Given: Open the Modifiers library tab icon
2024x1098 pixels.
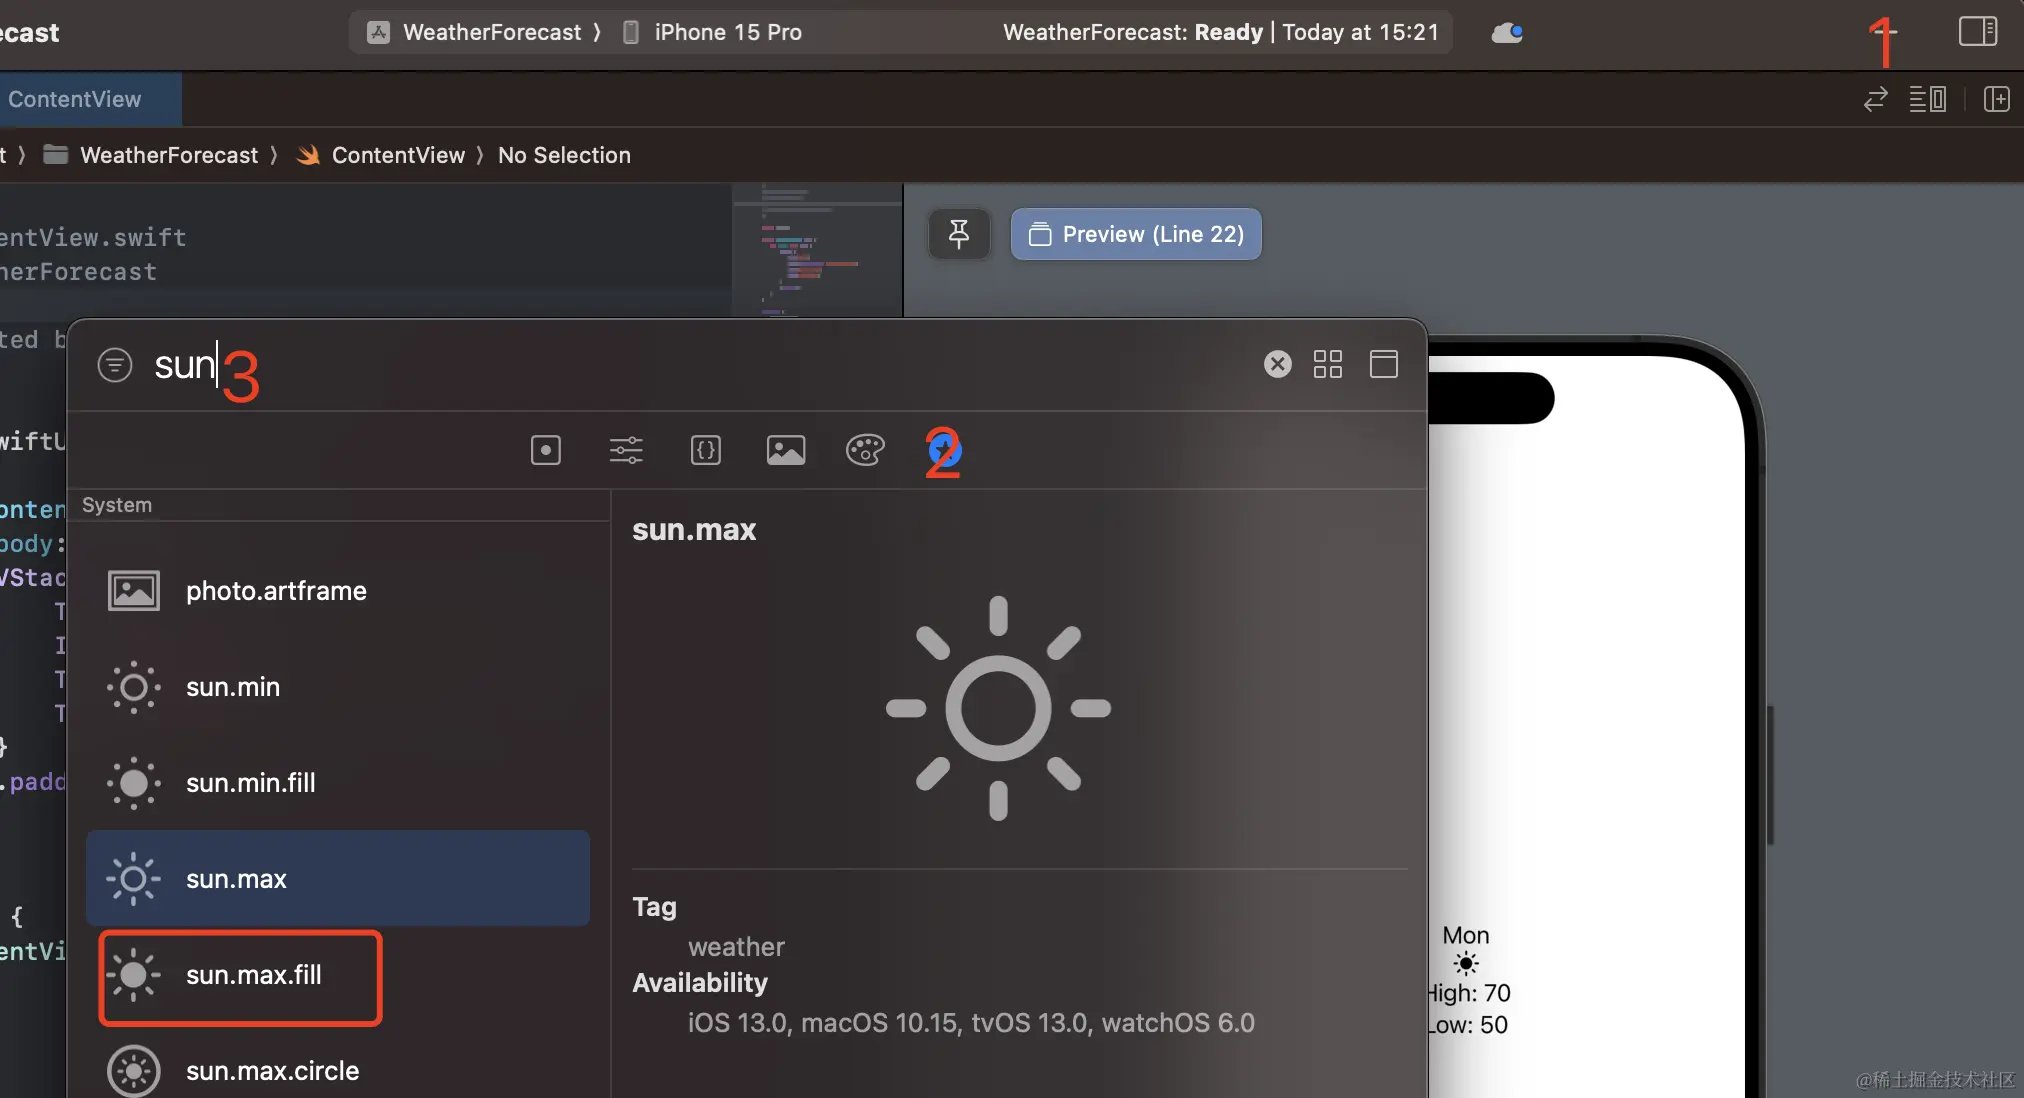Looking at the screenshot, I should coord(626,450).
